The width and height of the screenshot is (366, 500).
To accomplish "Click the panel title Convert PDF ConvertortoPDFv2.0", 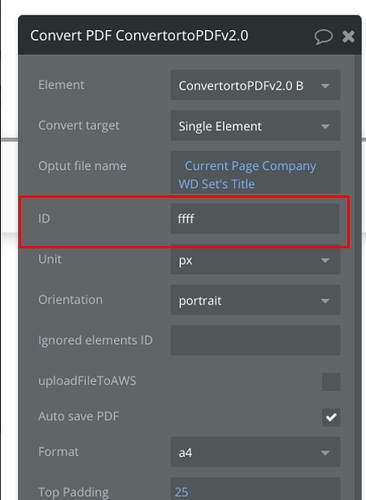I will pos(139,36).
